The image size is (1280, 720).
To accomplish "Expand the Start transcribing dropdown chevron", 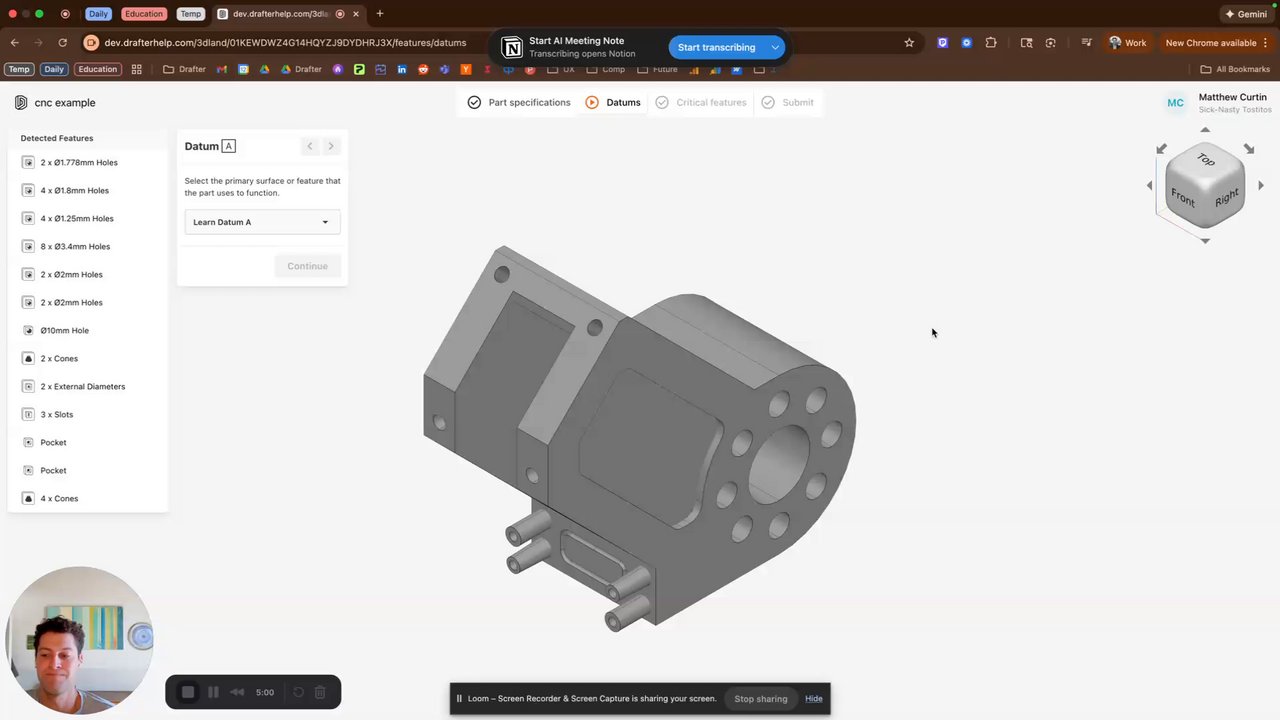I will (775, 47).
